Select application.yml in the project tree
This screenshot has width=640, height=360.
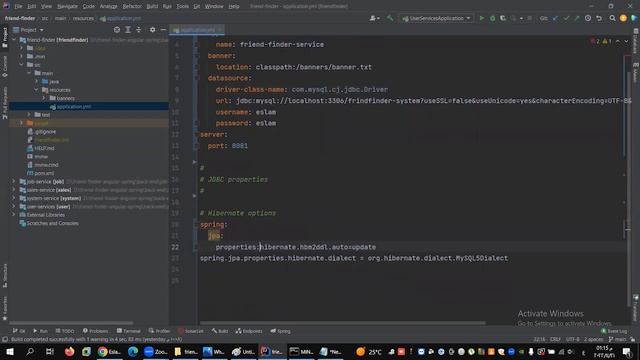89,107
